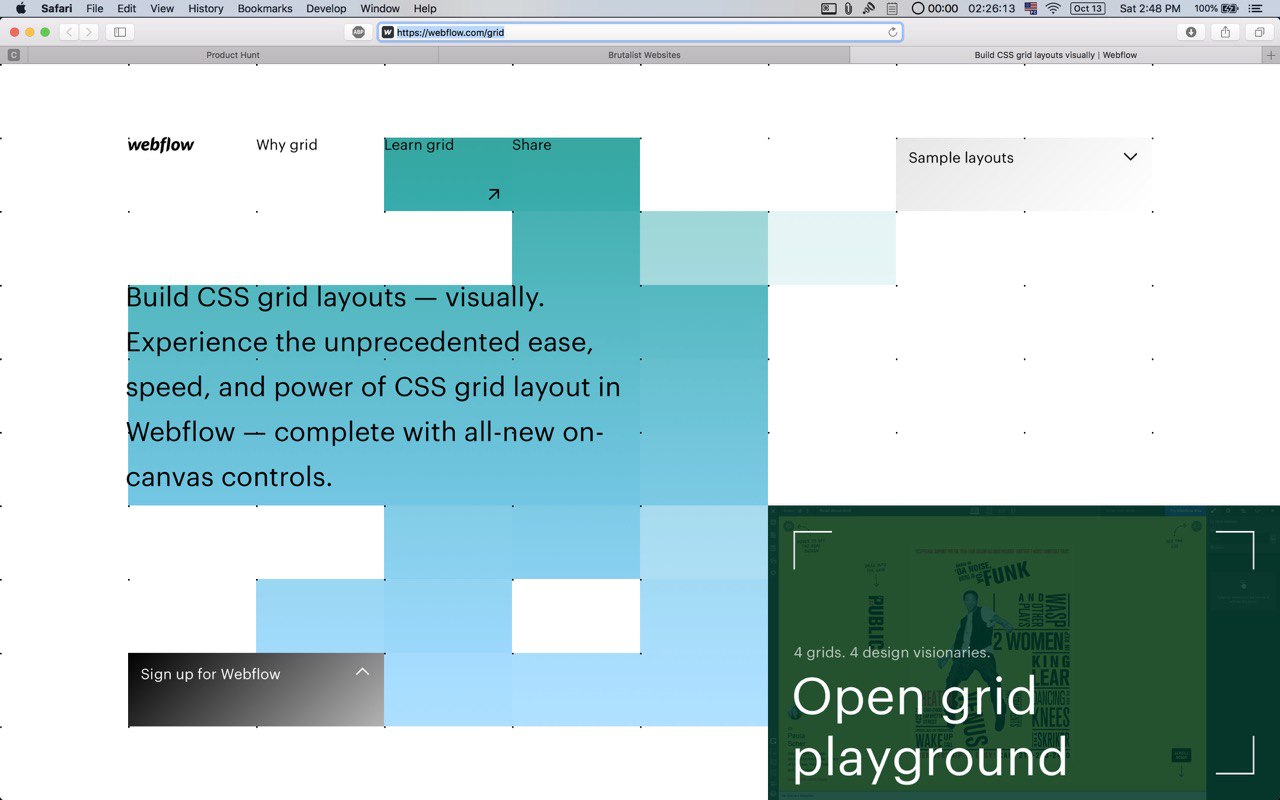Open the Sign up for Webflow panel

click(256, 690)
